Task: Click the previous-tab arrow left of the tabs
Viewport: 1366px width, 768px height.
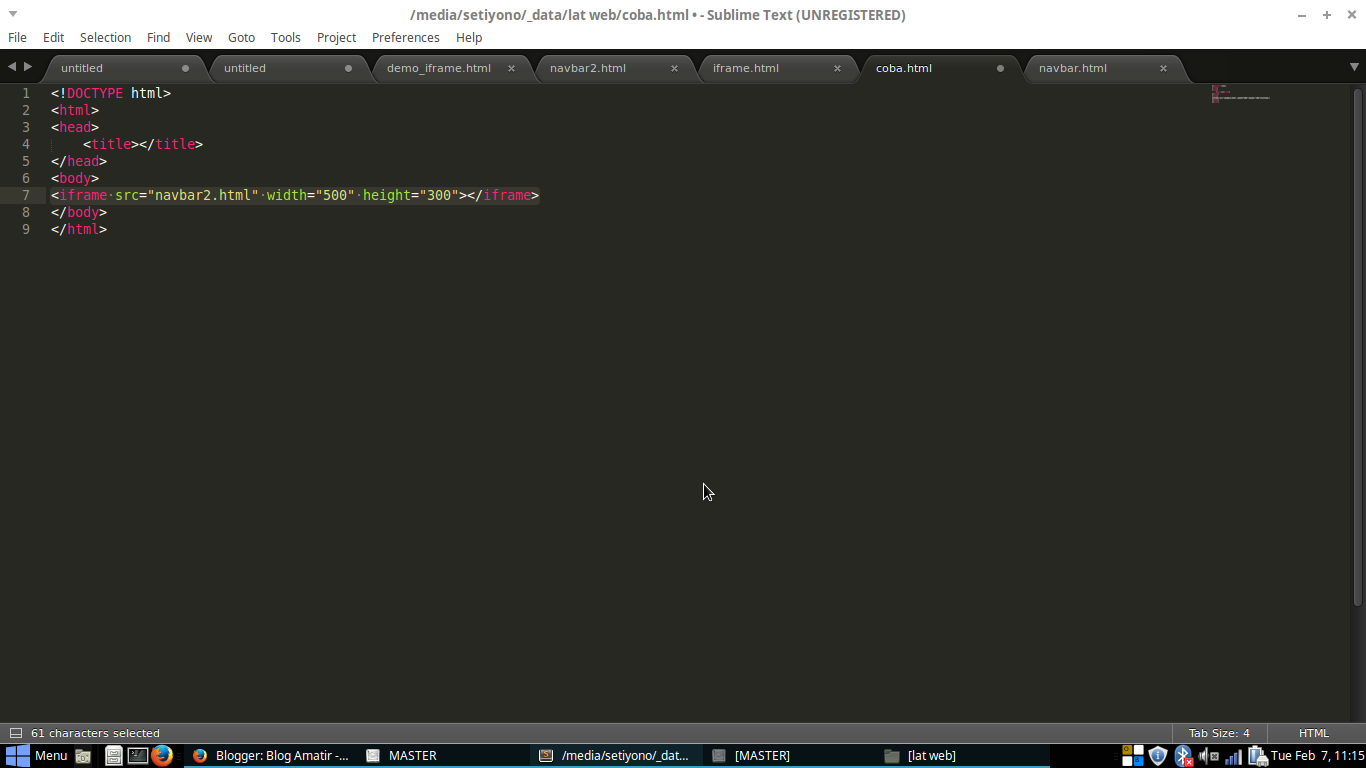Action: (10, 67)
